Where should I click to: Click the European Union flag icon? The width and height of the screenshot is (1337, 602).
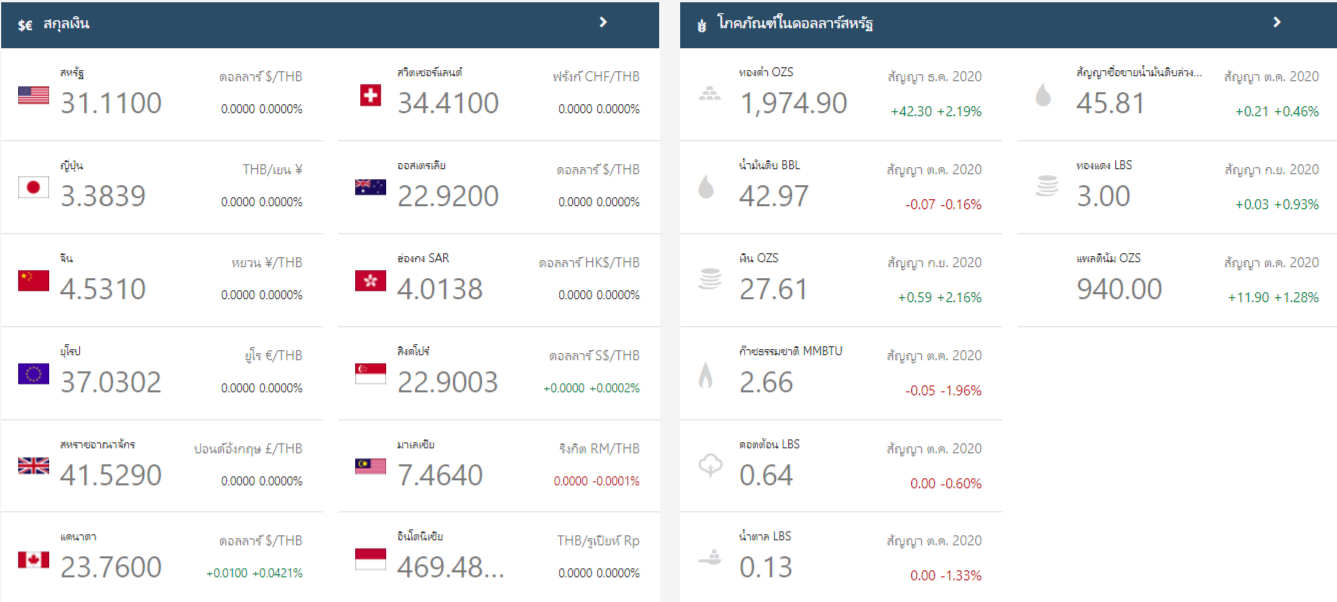click(x=33, y=374)
